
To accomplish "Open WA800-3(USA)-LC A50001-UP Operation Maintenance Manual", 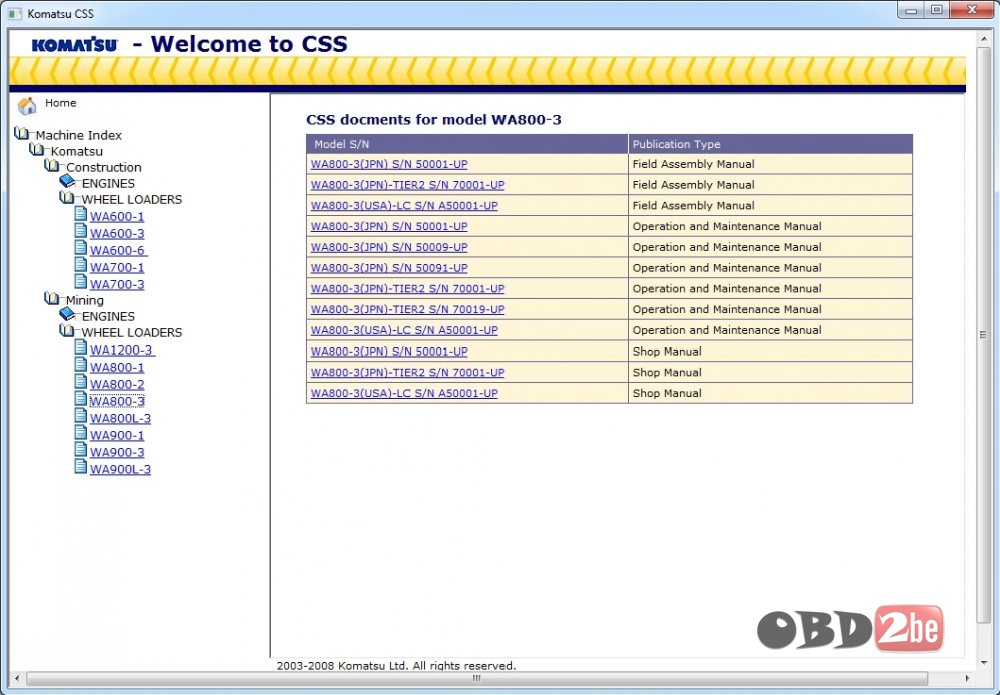I will pyautogui.click(x=404, y=330).
